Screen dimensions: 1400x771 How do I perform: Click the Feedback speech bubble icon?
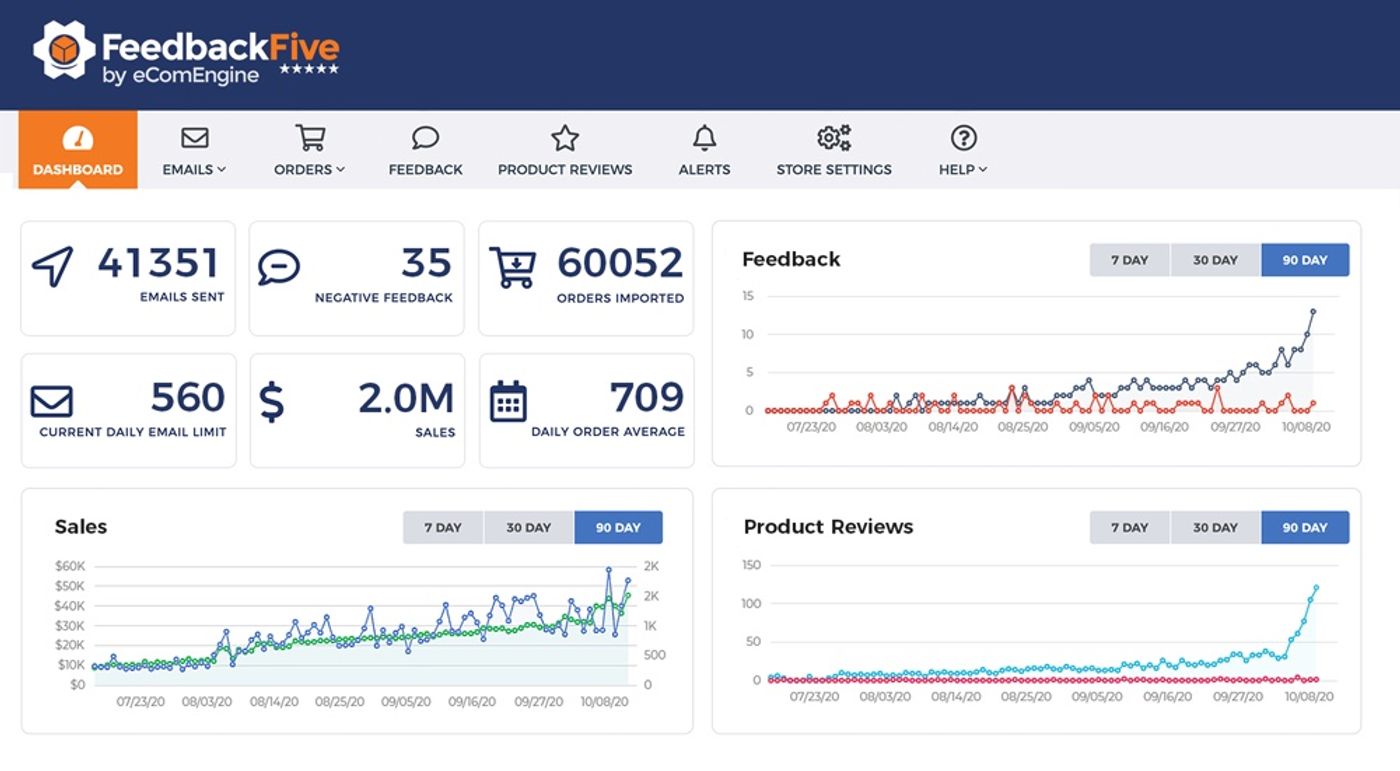425,138
